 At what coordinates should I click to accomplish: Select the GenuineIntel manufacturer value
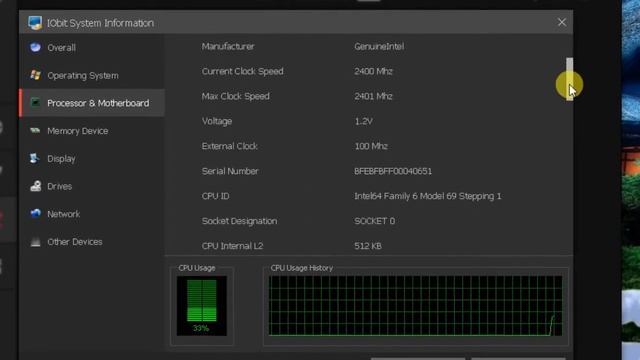click(379, 47)
